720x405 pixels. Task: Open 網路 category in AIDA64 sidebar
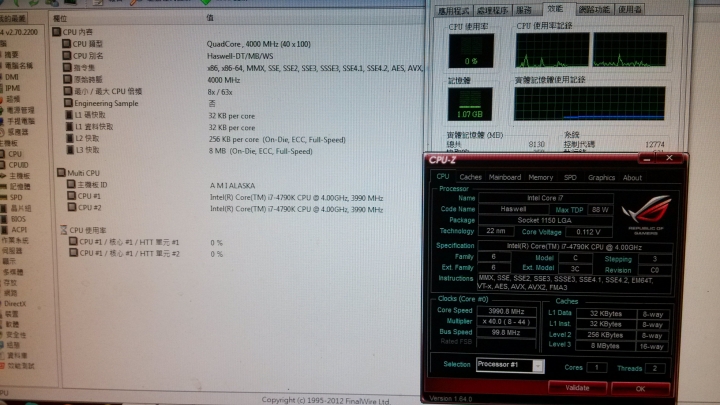pyautogui.click(x=11, y=293)
